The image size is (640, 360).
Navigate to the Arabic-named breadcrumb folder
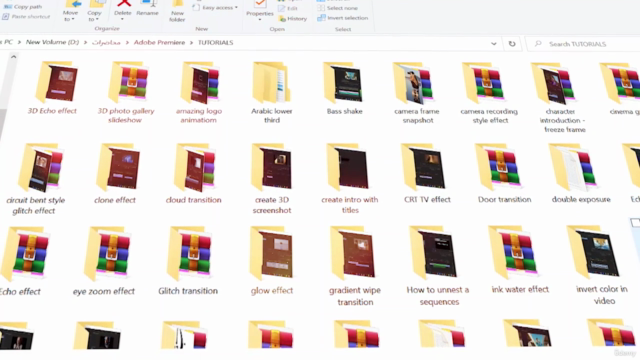pyautogui.click(x=106, y=42)
